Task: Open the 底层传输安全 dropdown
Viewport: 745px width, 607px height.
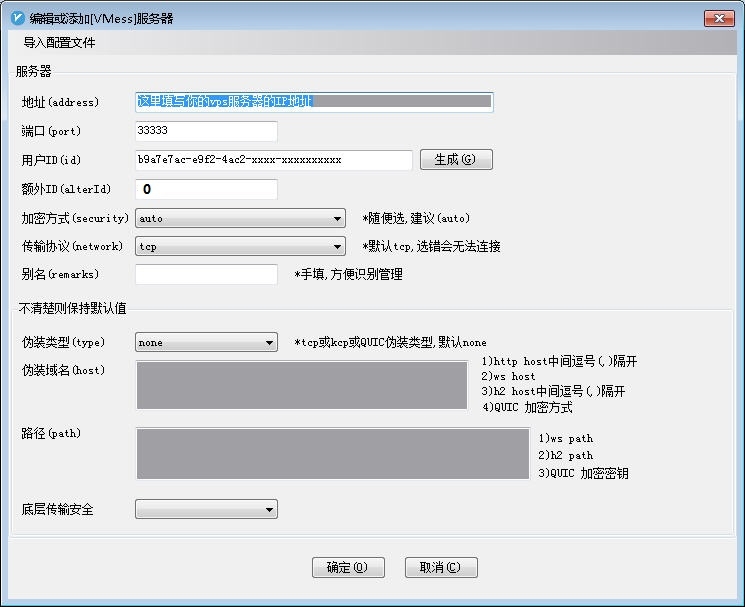Action: [206, 510]
